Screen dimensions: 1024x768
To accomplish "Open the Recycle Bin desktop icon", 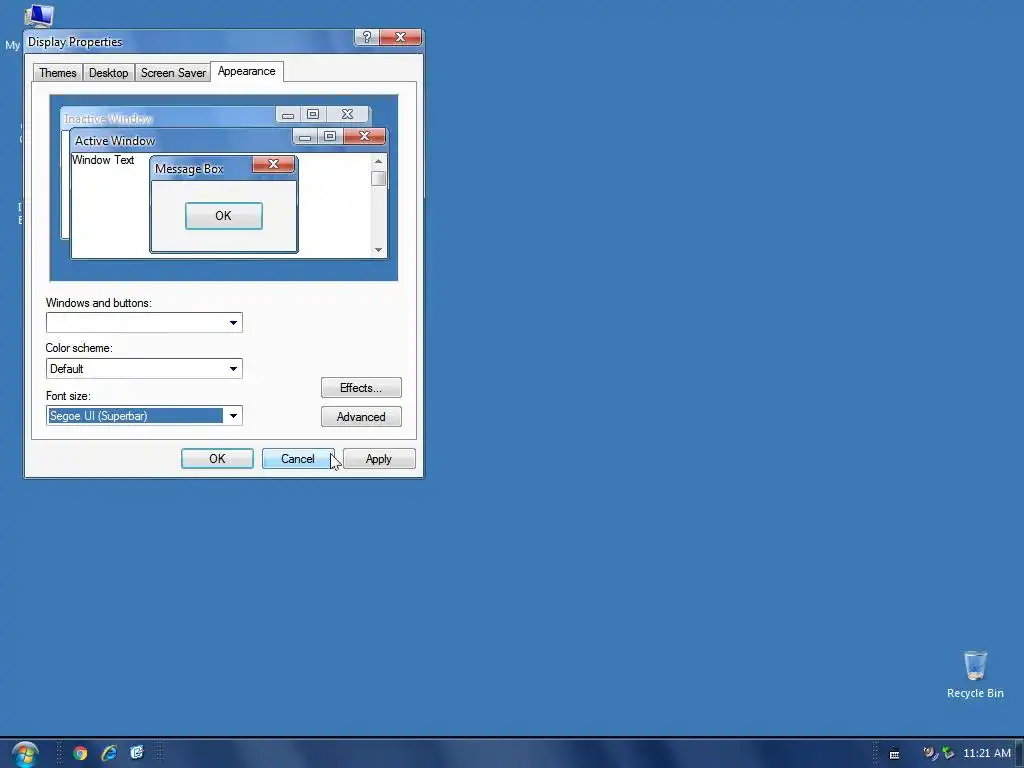I will pos(974,675).
